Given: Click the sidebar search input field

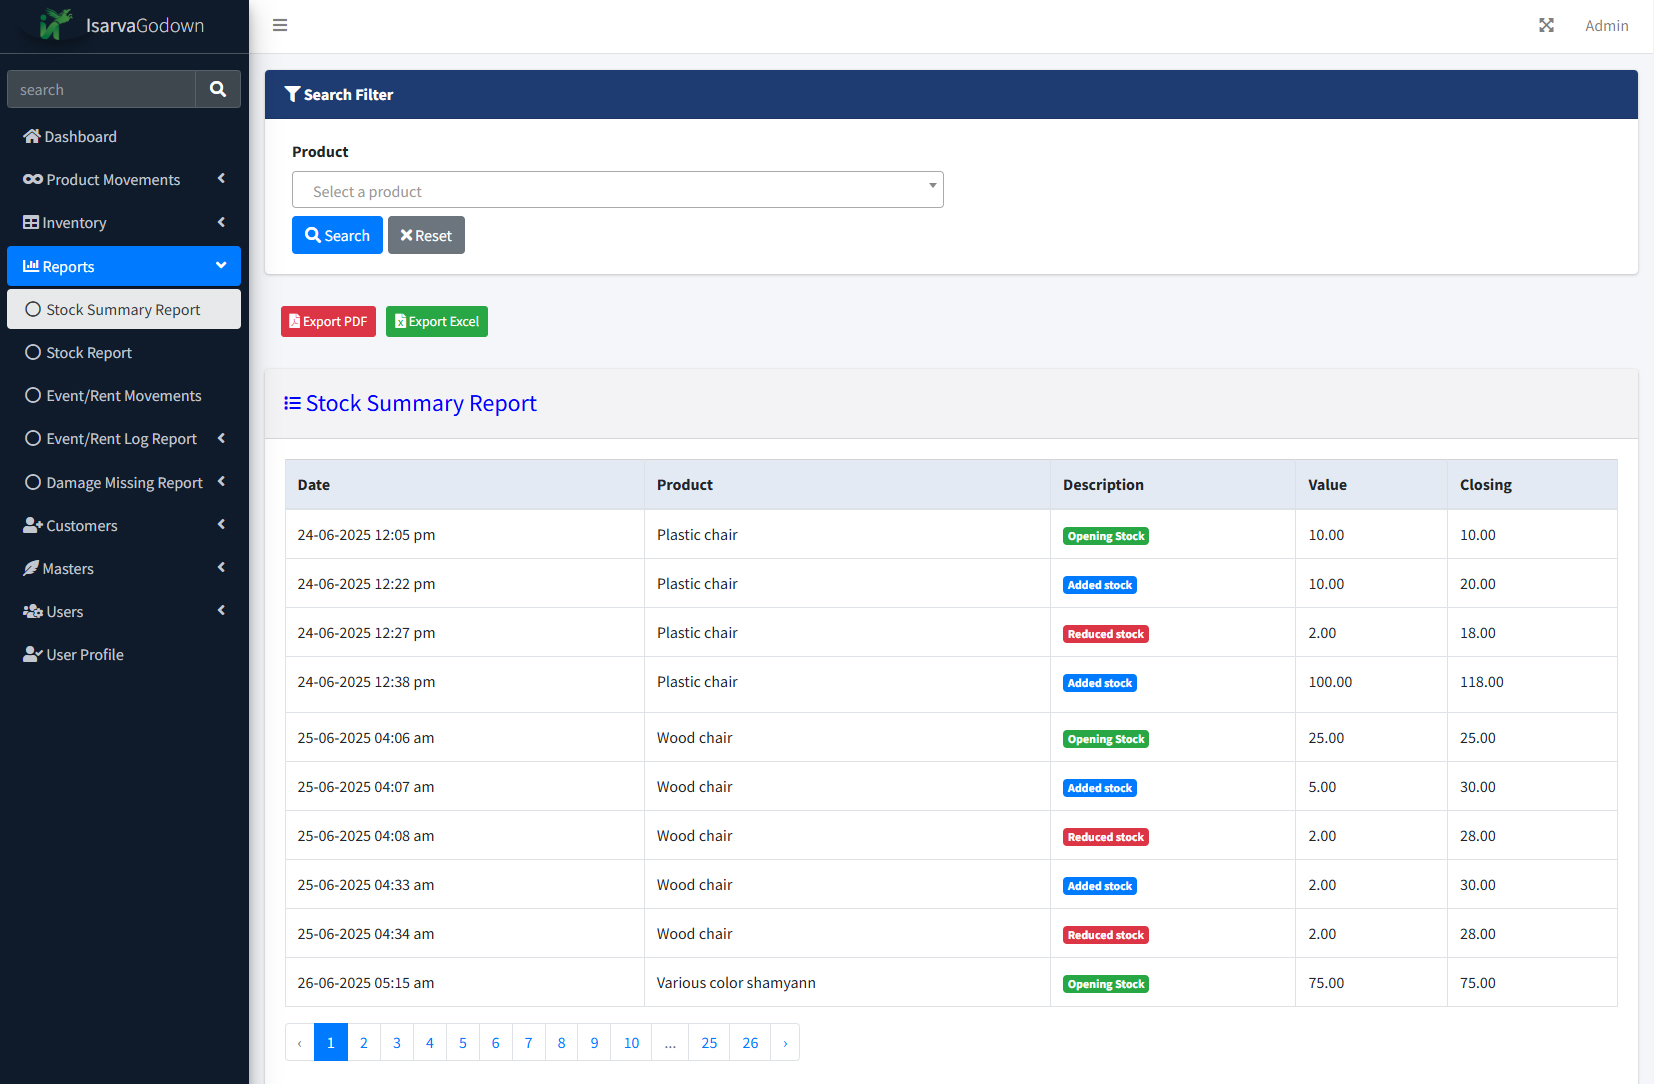Looking at the screenshot, I should pyautogui.click(x=101, y=89).
